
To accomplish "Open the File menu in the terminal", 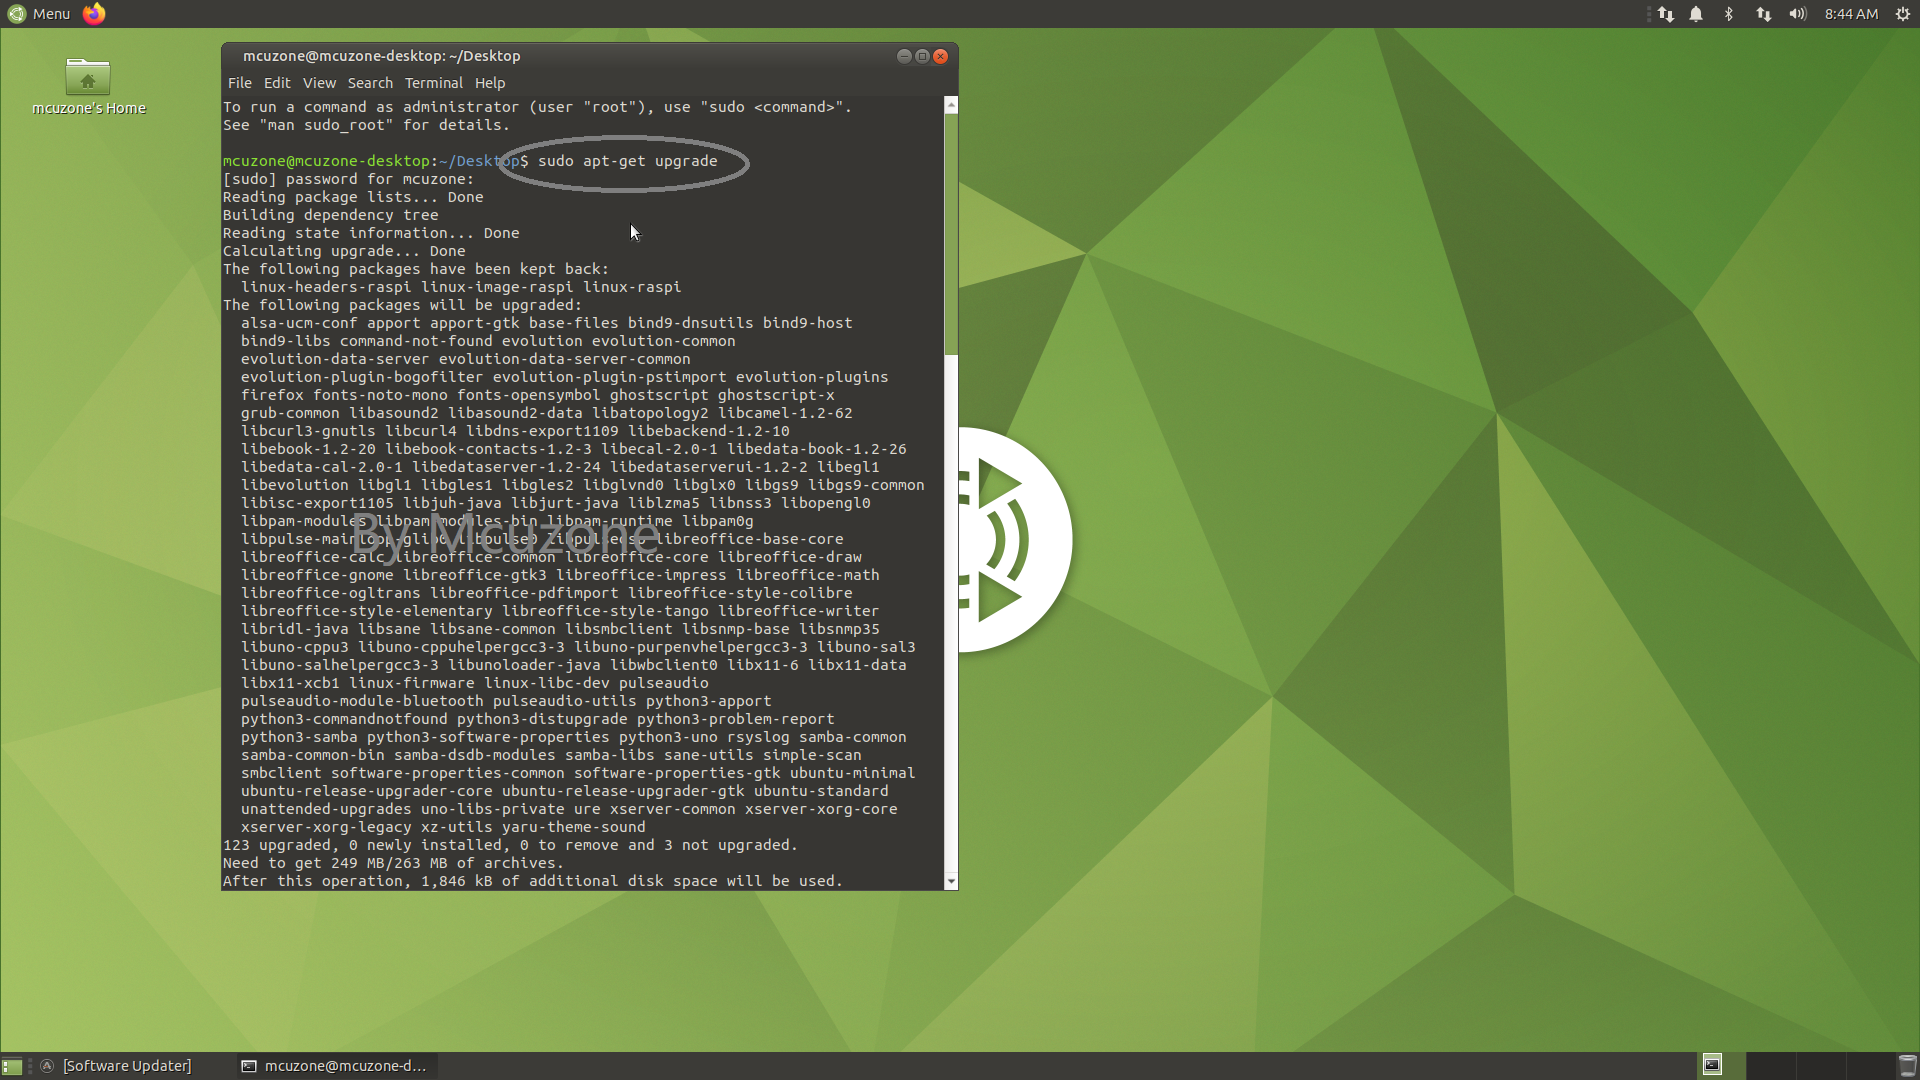I will (239, 83).
